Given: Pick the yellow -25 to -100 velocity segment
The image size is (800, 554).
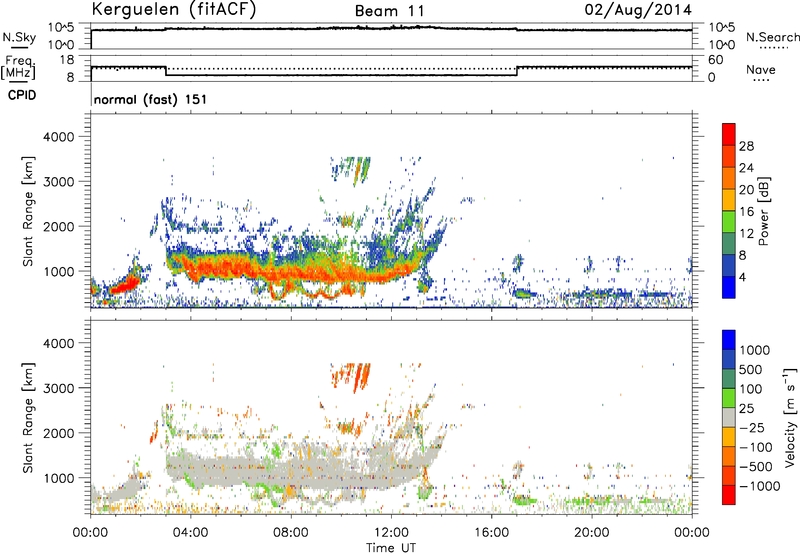Looking at the screenshot, I should pos(729,437).
